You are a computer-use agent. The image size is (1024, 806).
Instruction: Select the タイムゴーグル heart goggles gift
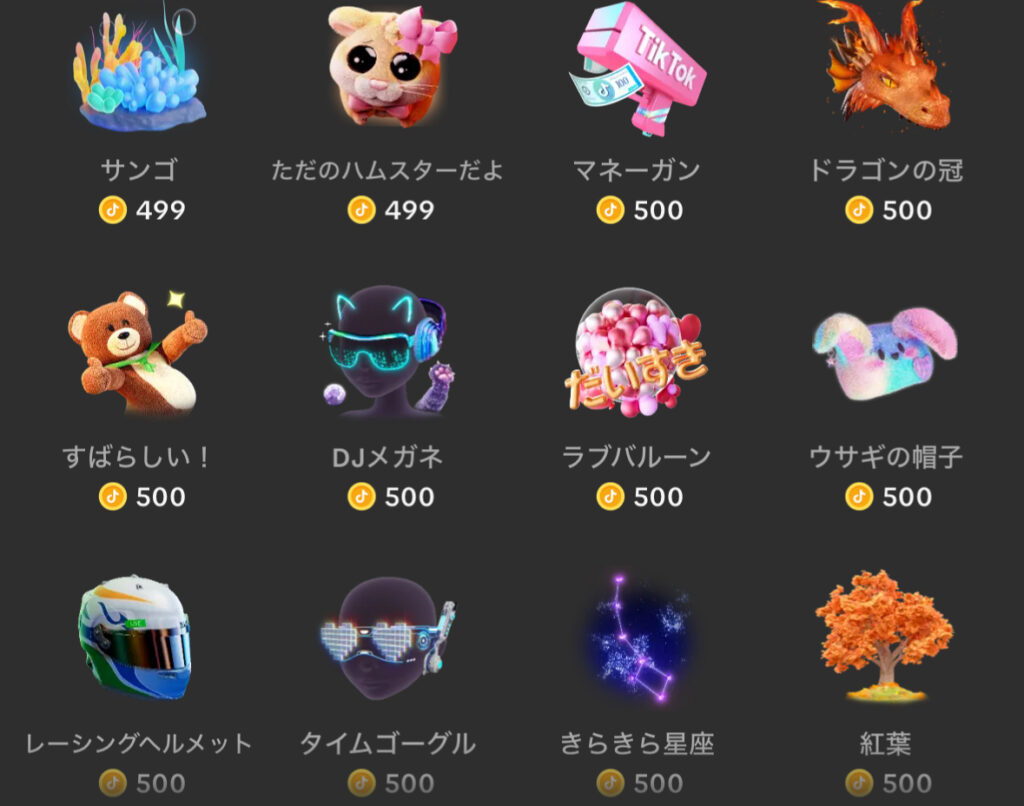click(388, 639)
